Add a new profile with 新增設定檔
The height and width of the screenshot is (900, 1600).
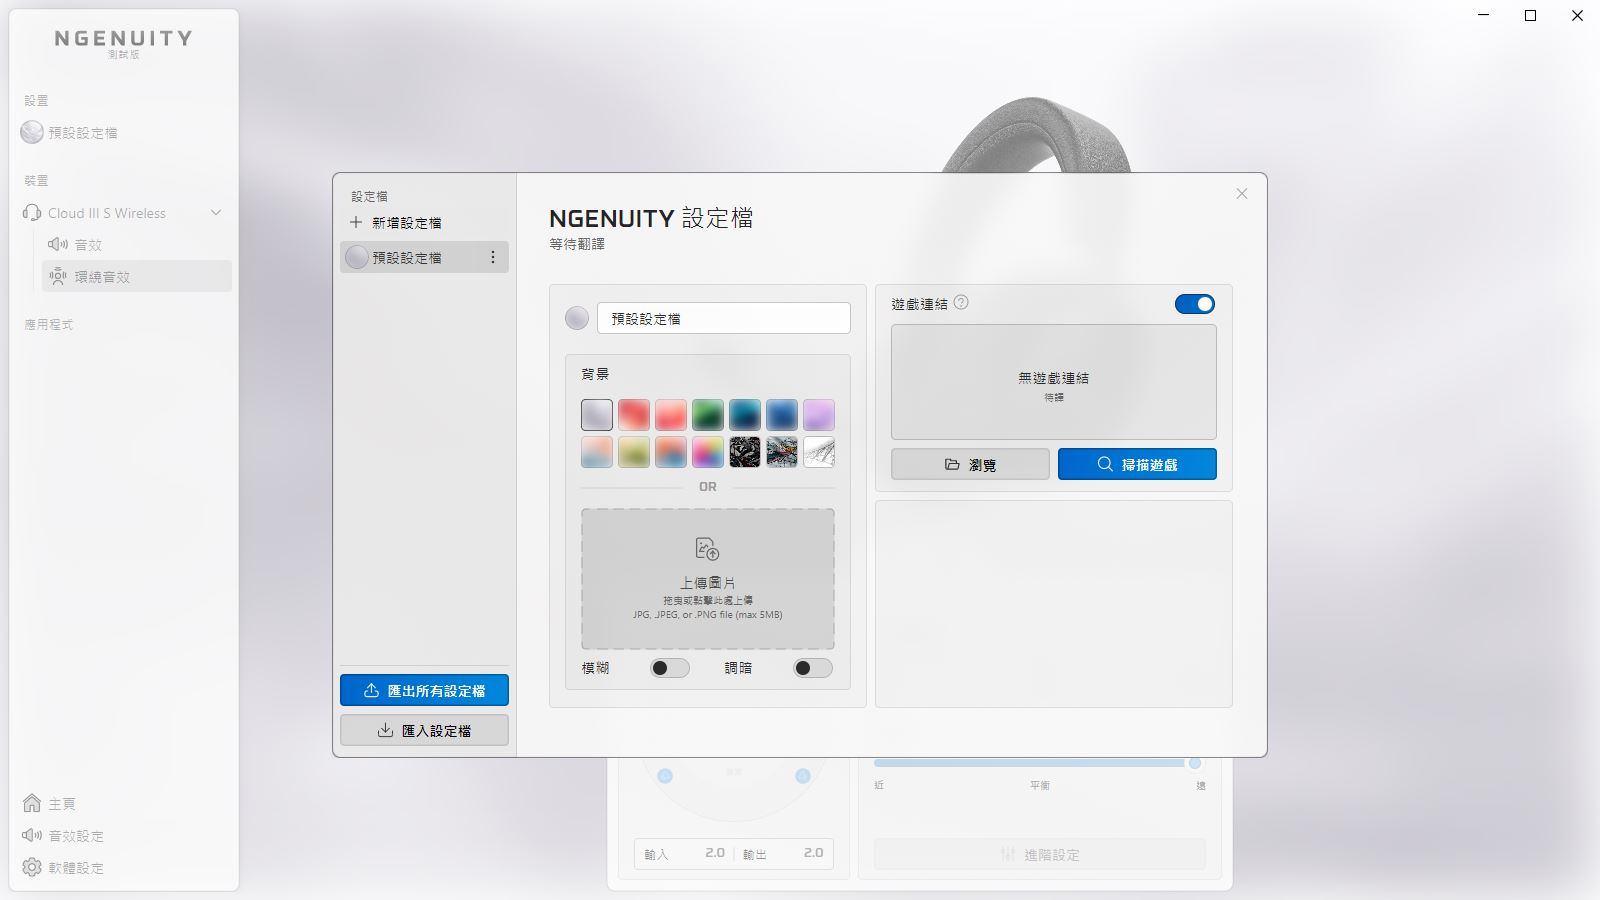(396, 223)
